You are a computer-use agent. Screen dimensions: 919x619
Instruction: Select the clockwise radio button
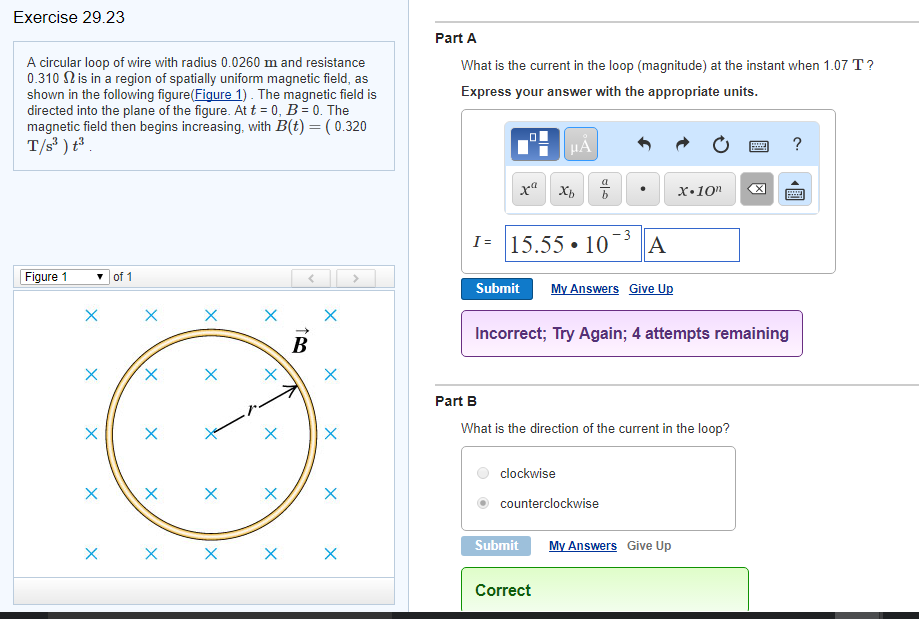point(482,473)
